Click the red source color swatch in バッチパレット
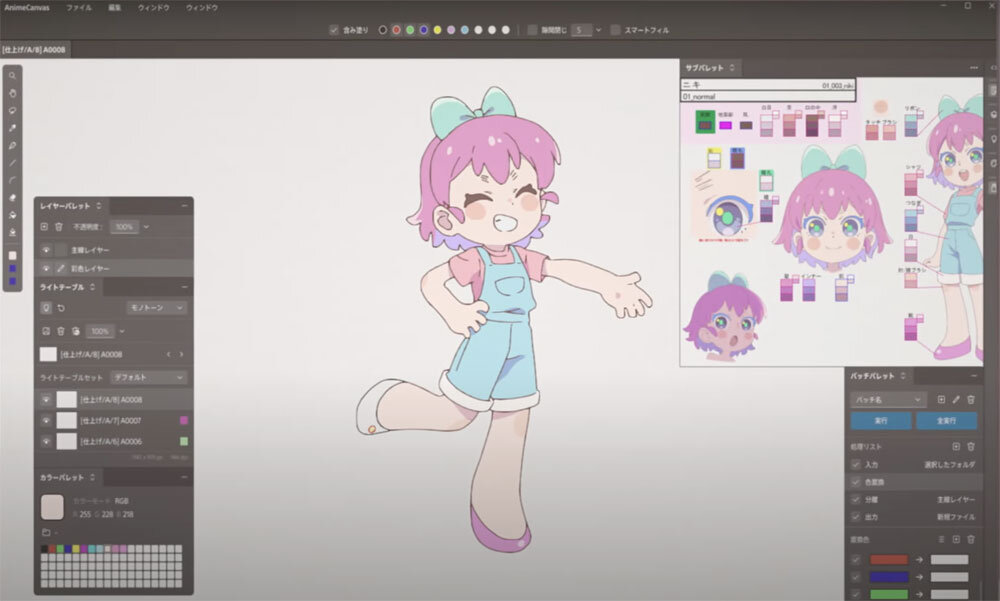Screen dimensions: 1000x601 point(887,560)
